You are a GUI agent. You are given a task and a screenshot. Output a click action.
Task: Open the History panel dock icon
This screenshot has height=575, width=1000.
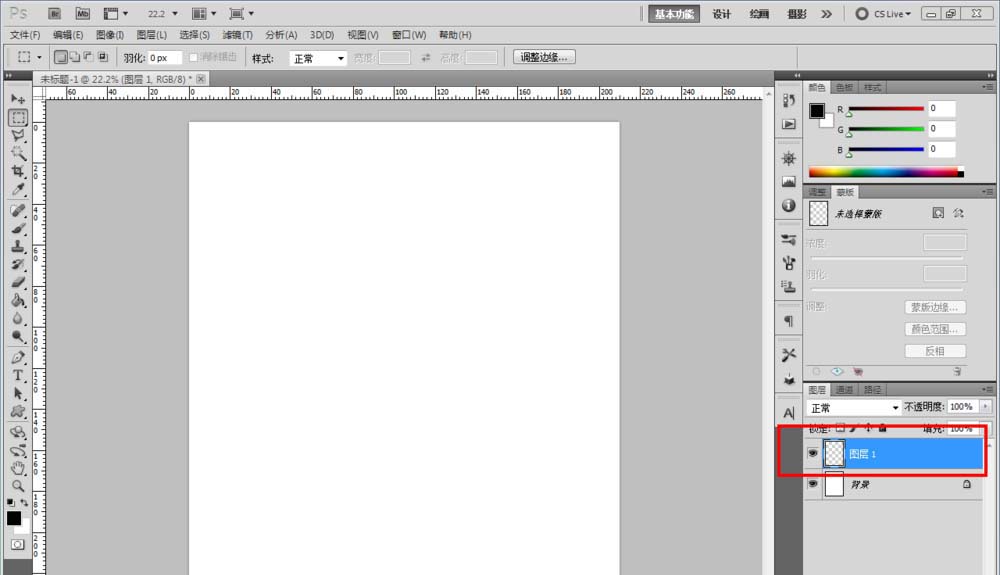click(x=789, y=100)
